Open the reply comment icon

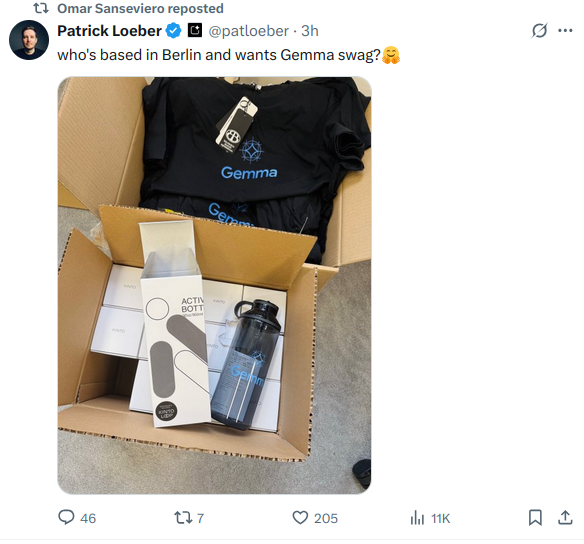click(66, 518)
